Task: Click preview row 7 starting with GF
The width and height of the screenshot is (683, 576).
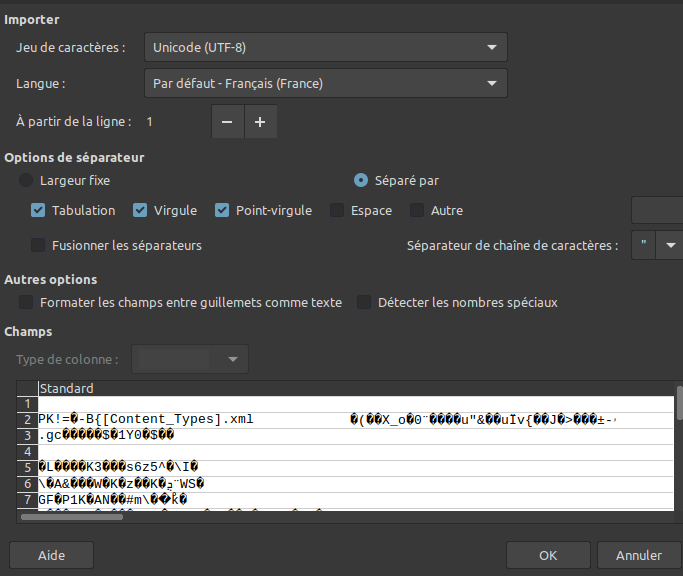Action: 355,500
